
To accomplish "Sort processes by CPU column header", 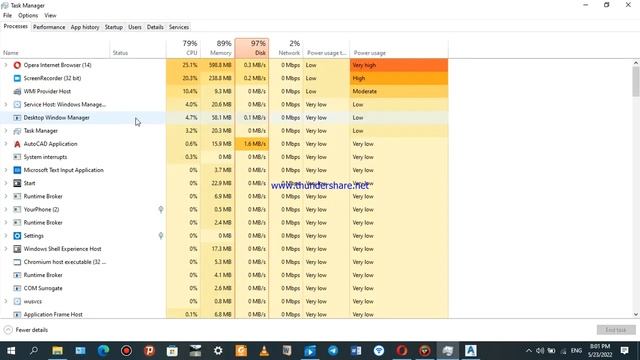I will pos(184,48).
